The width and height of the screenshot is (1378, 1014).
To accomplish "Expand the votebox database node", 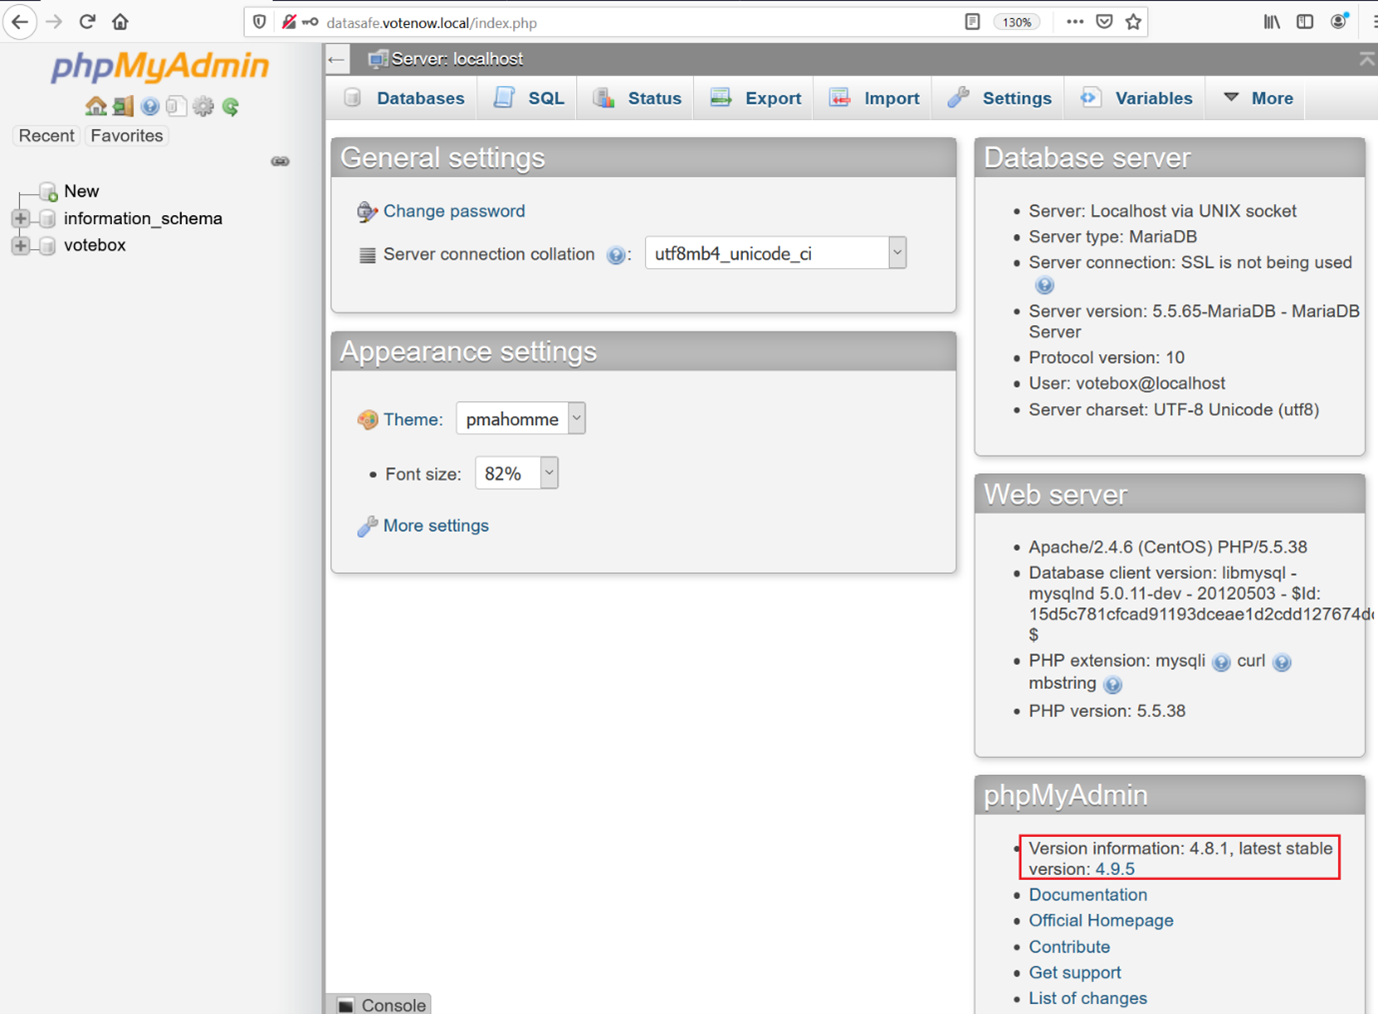I will tap(20, 245).
